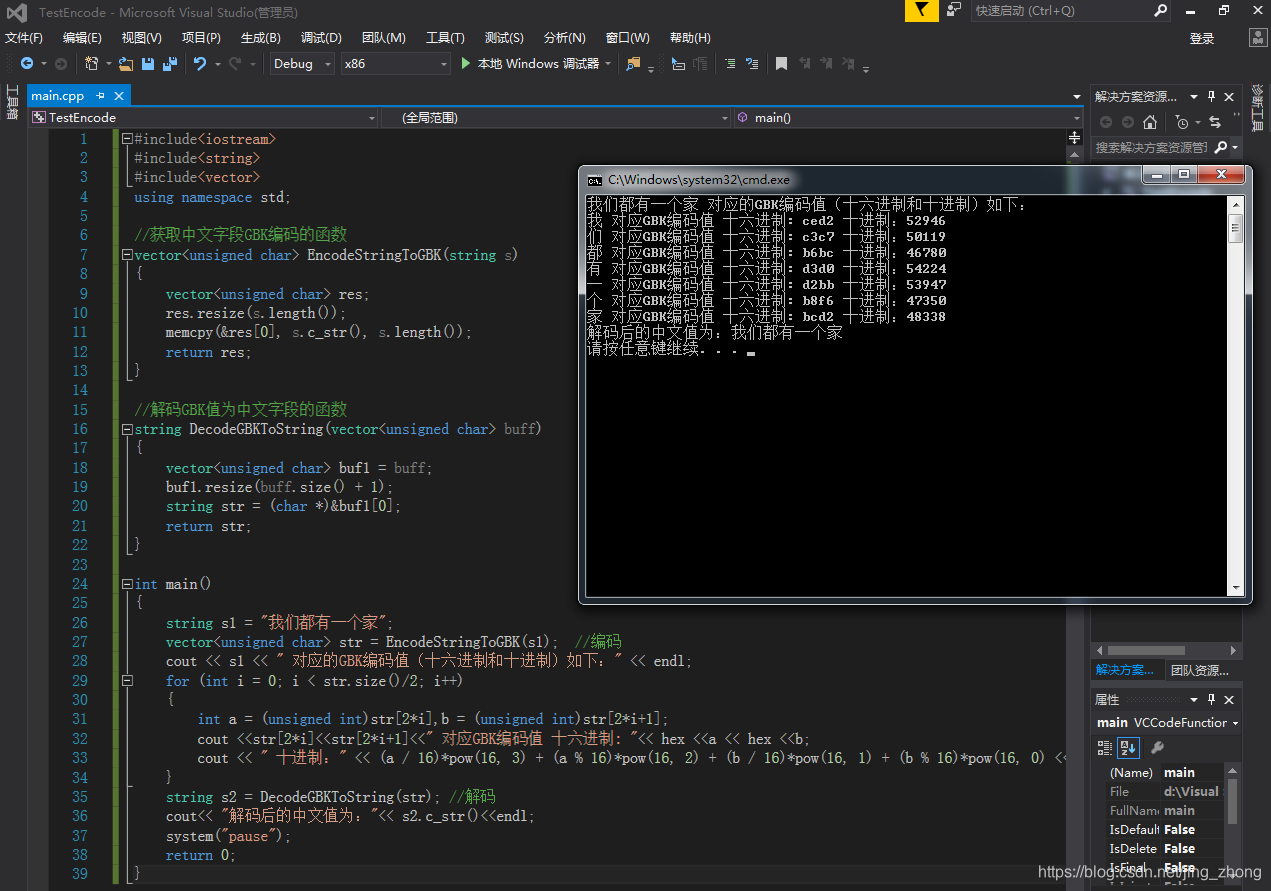Click the sync with active document icon
Screen dimensions: 1271x891
1215,122
